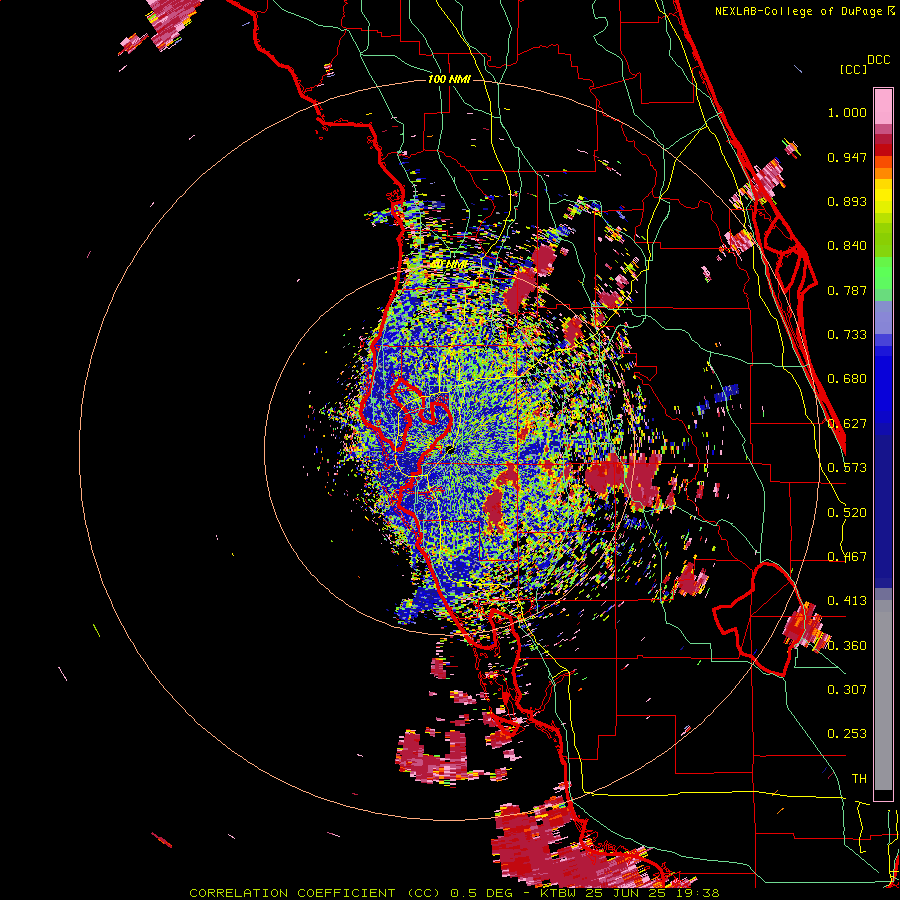
Task: Pick the gray segment of the color bar
Action: pos(883,695)
